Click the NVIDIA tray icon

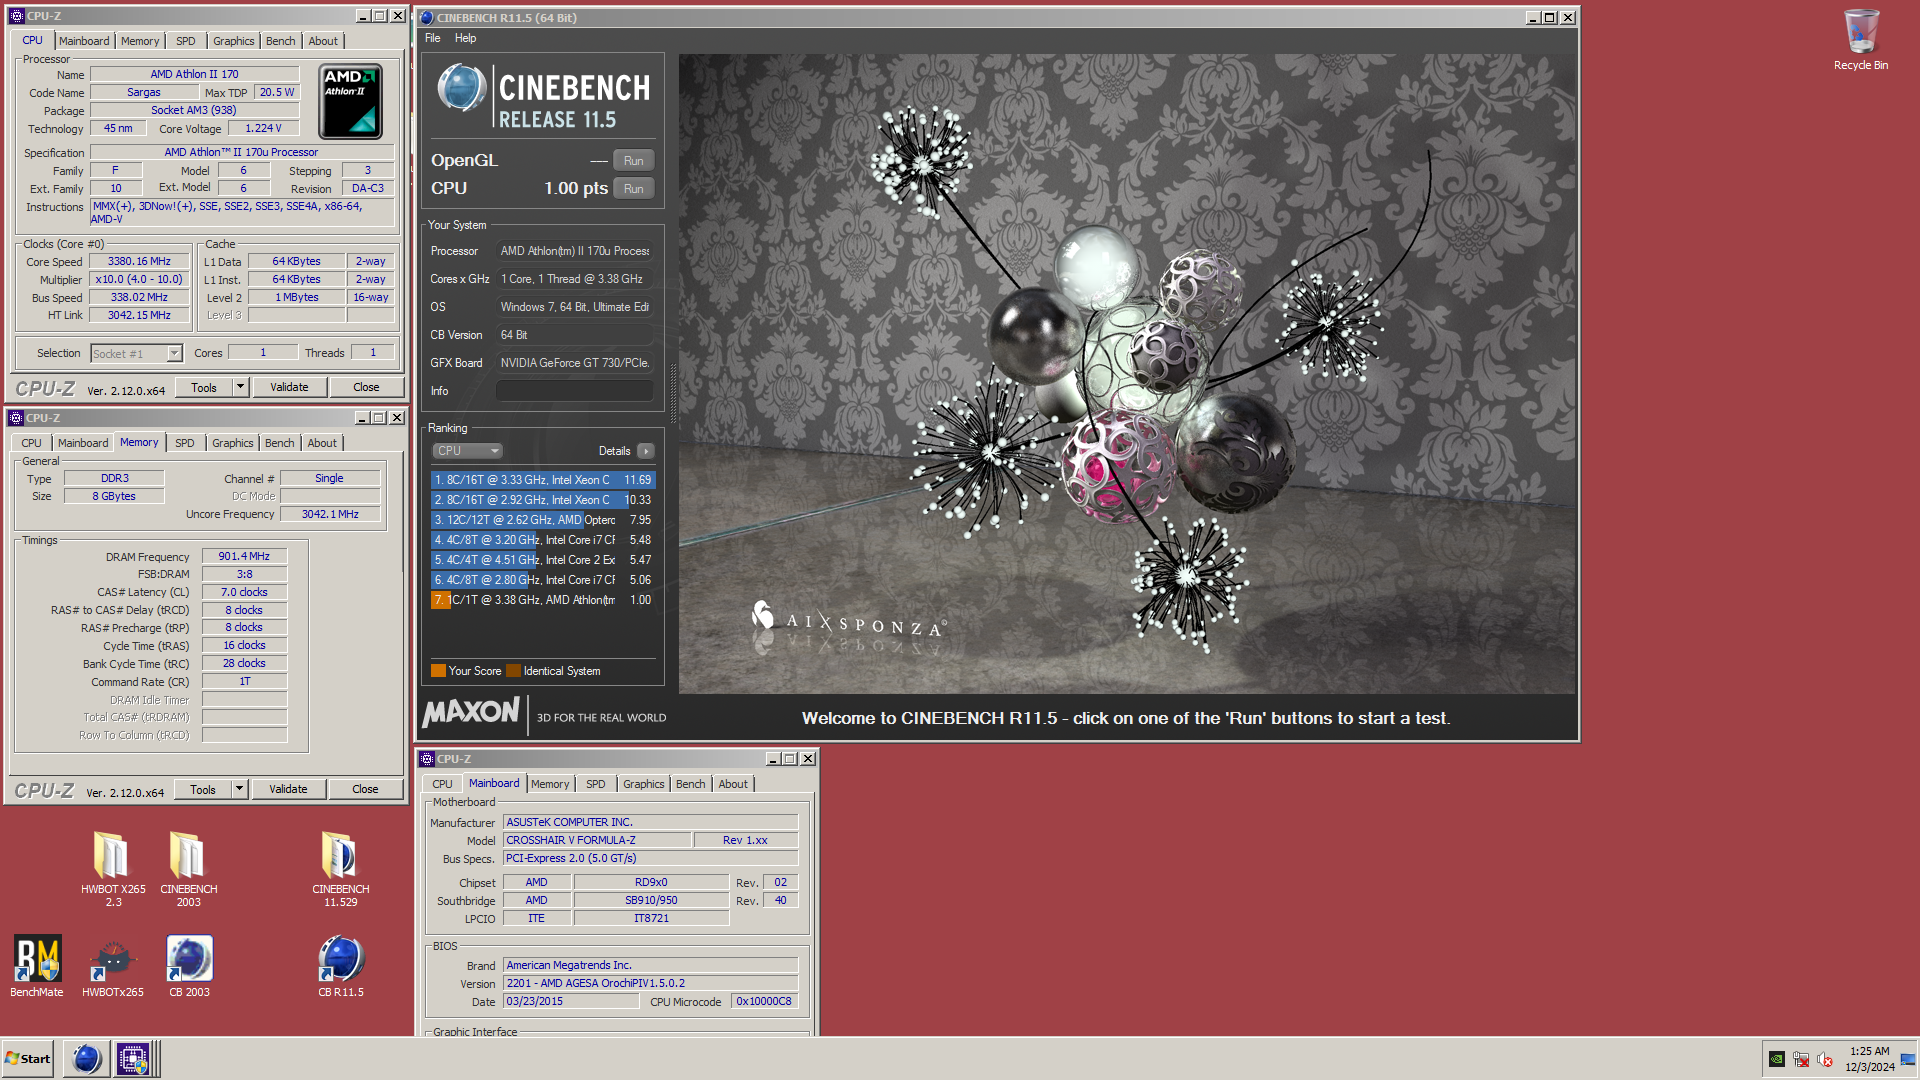point(1777,1059)
